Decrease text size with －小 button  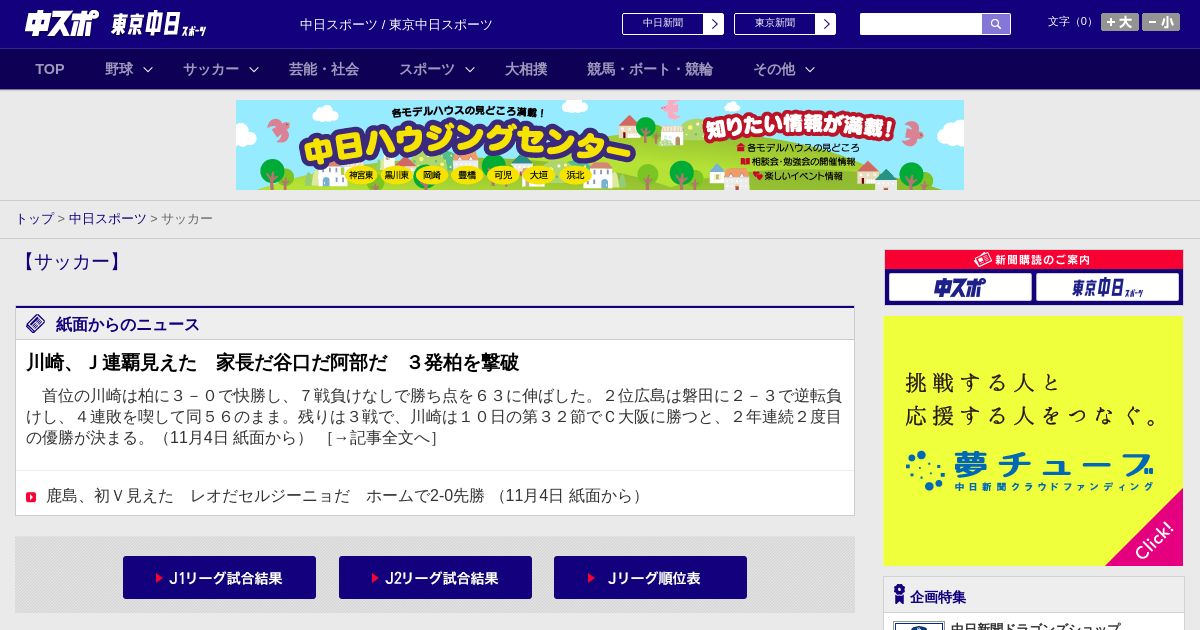click(x=1161, y=22)
